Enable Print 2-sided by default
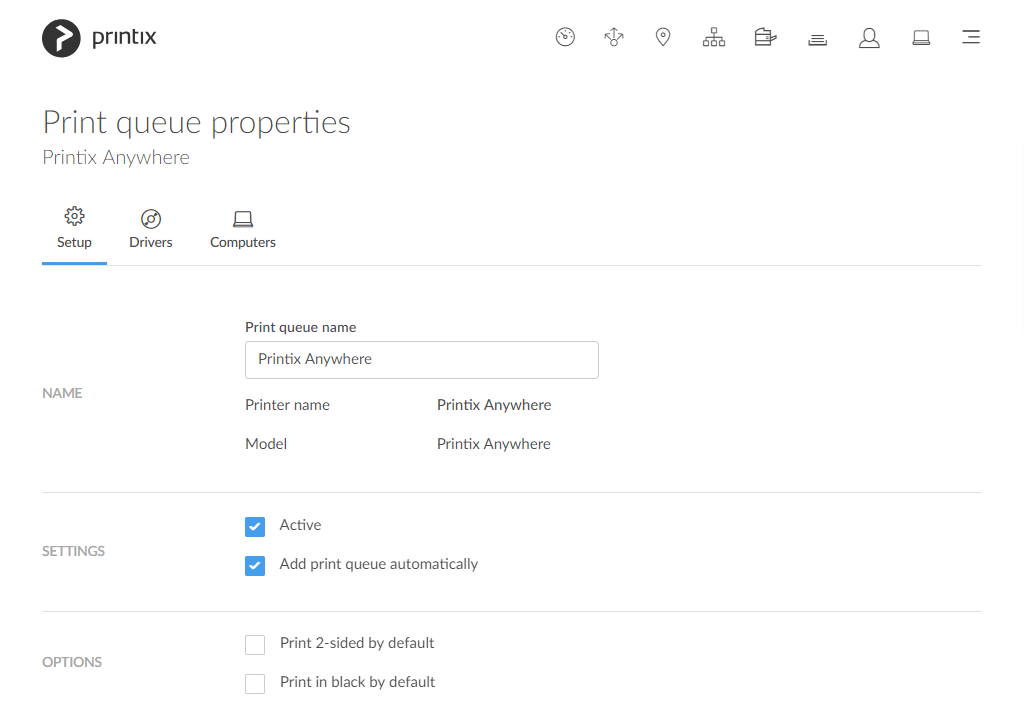This screenshot has width=1024, height=718. (255, 645)
